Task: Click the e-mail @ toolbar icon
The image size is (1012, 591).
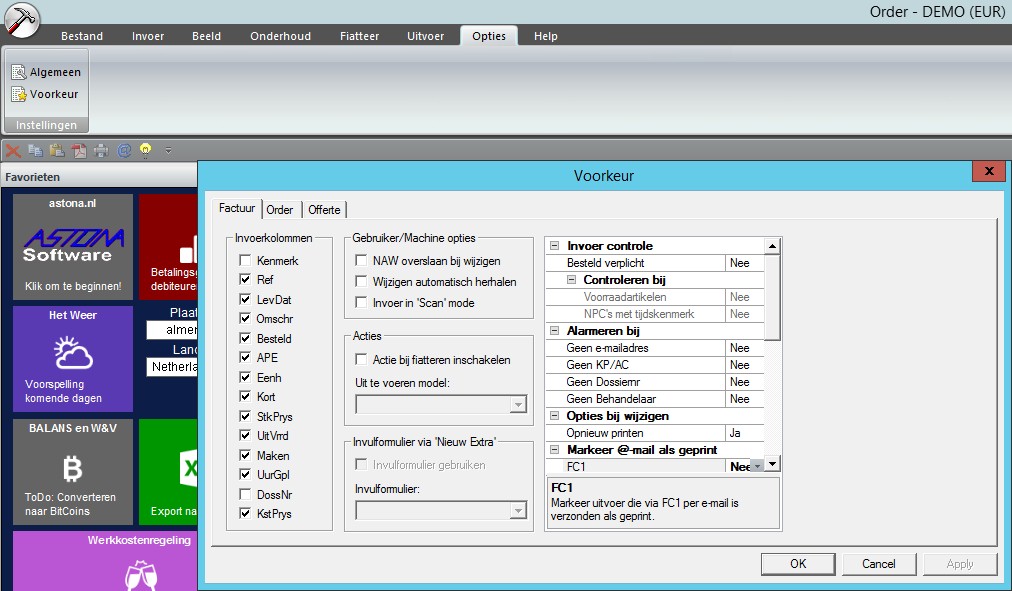Action: (x=124, y=151)
